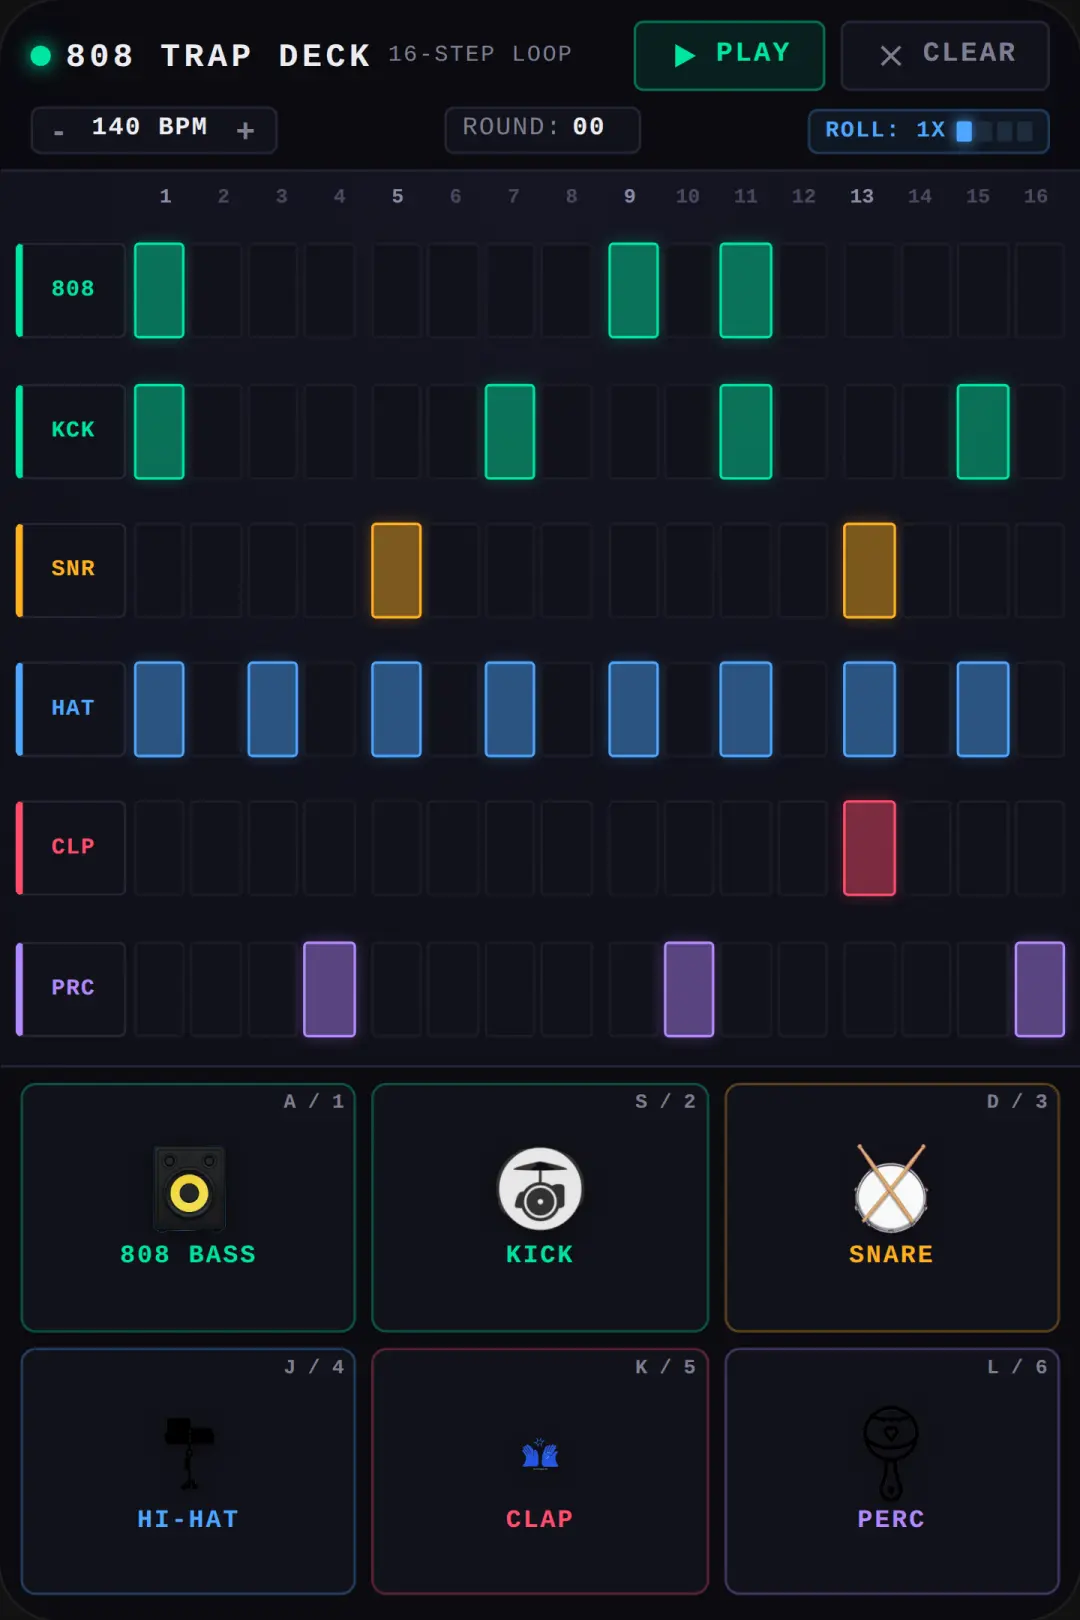Click the 140 BPM tempo value
Screen dimensions: 1080x1620
150,128
